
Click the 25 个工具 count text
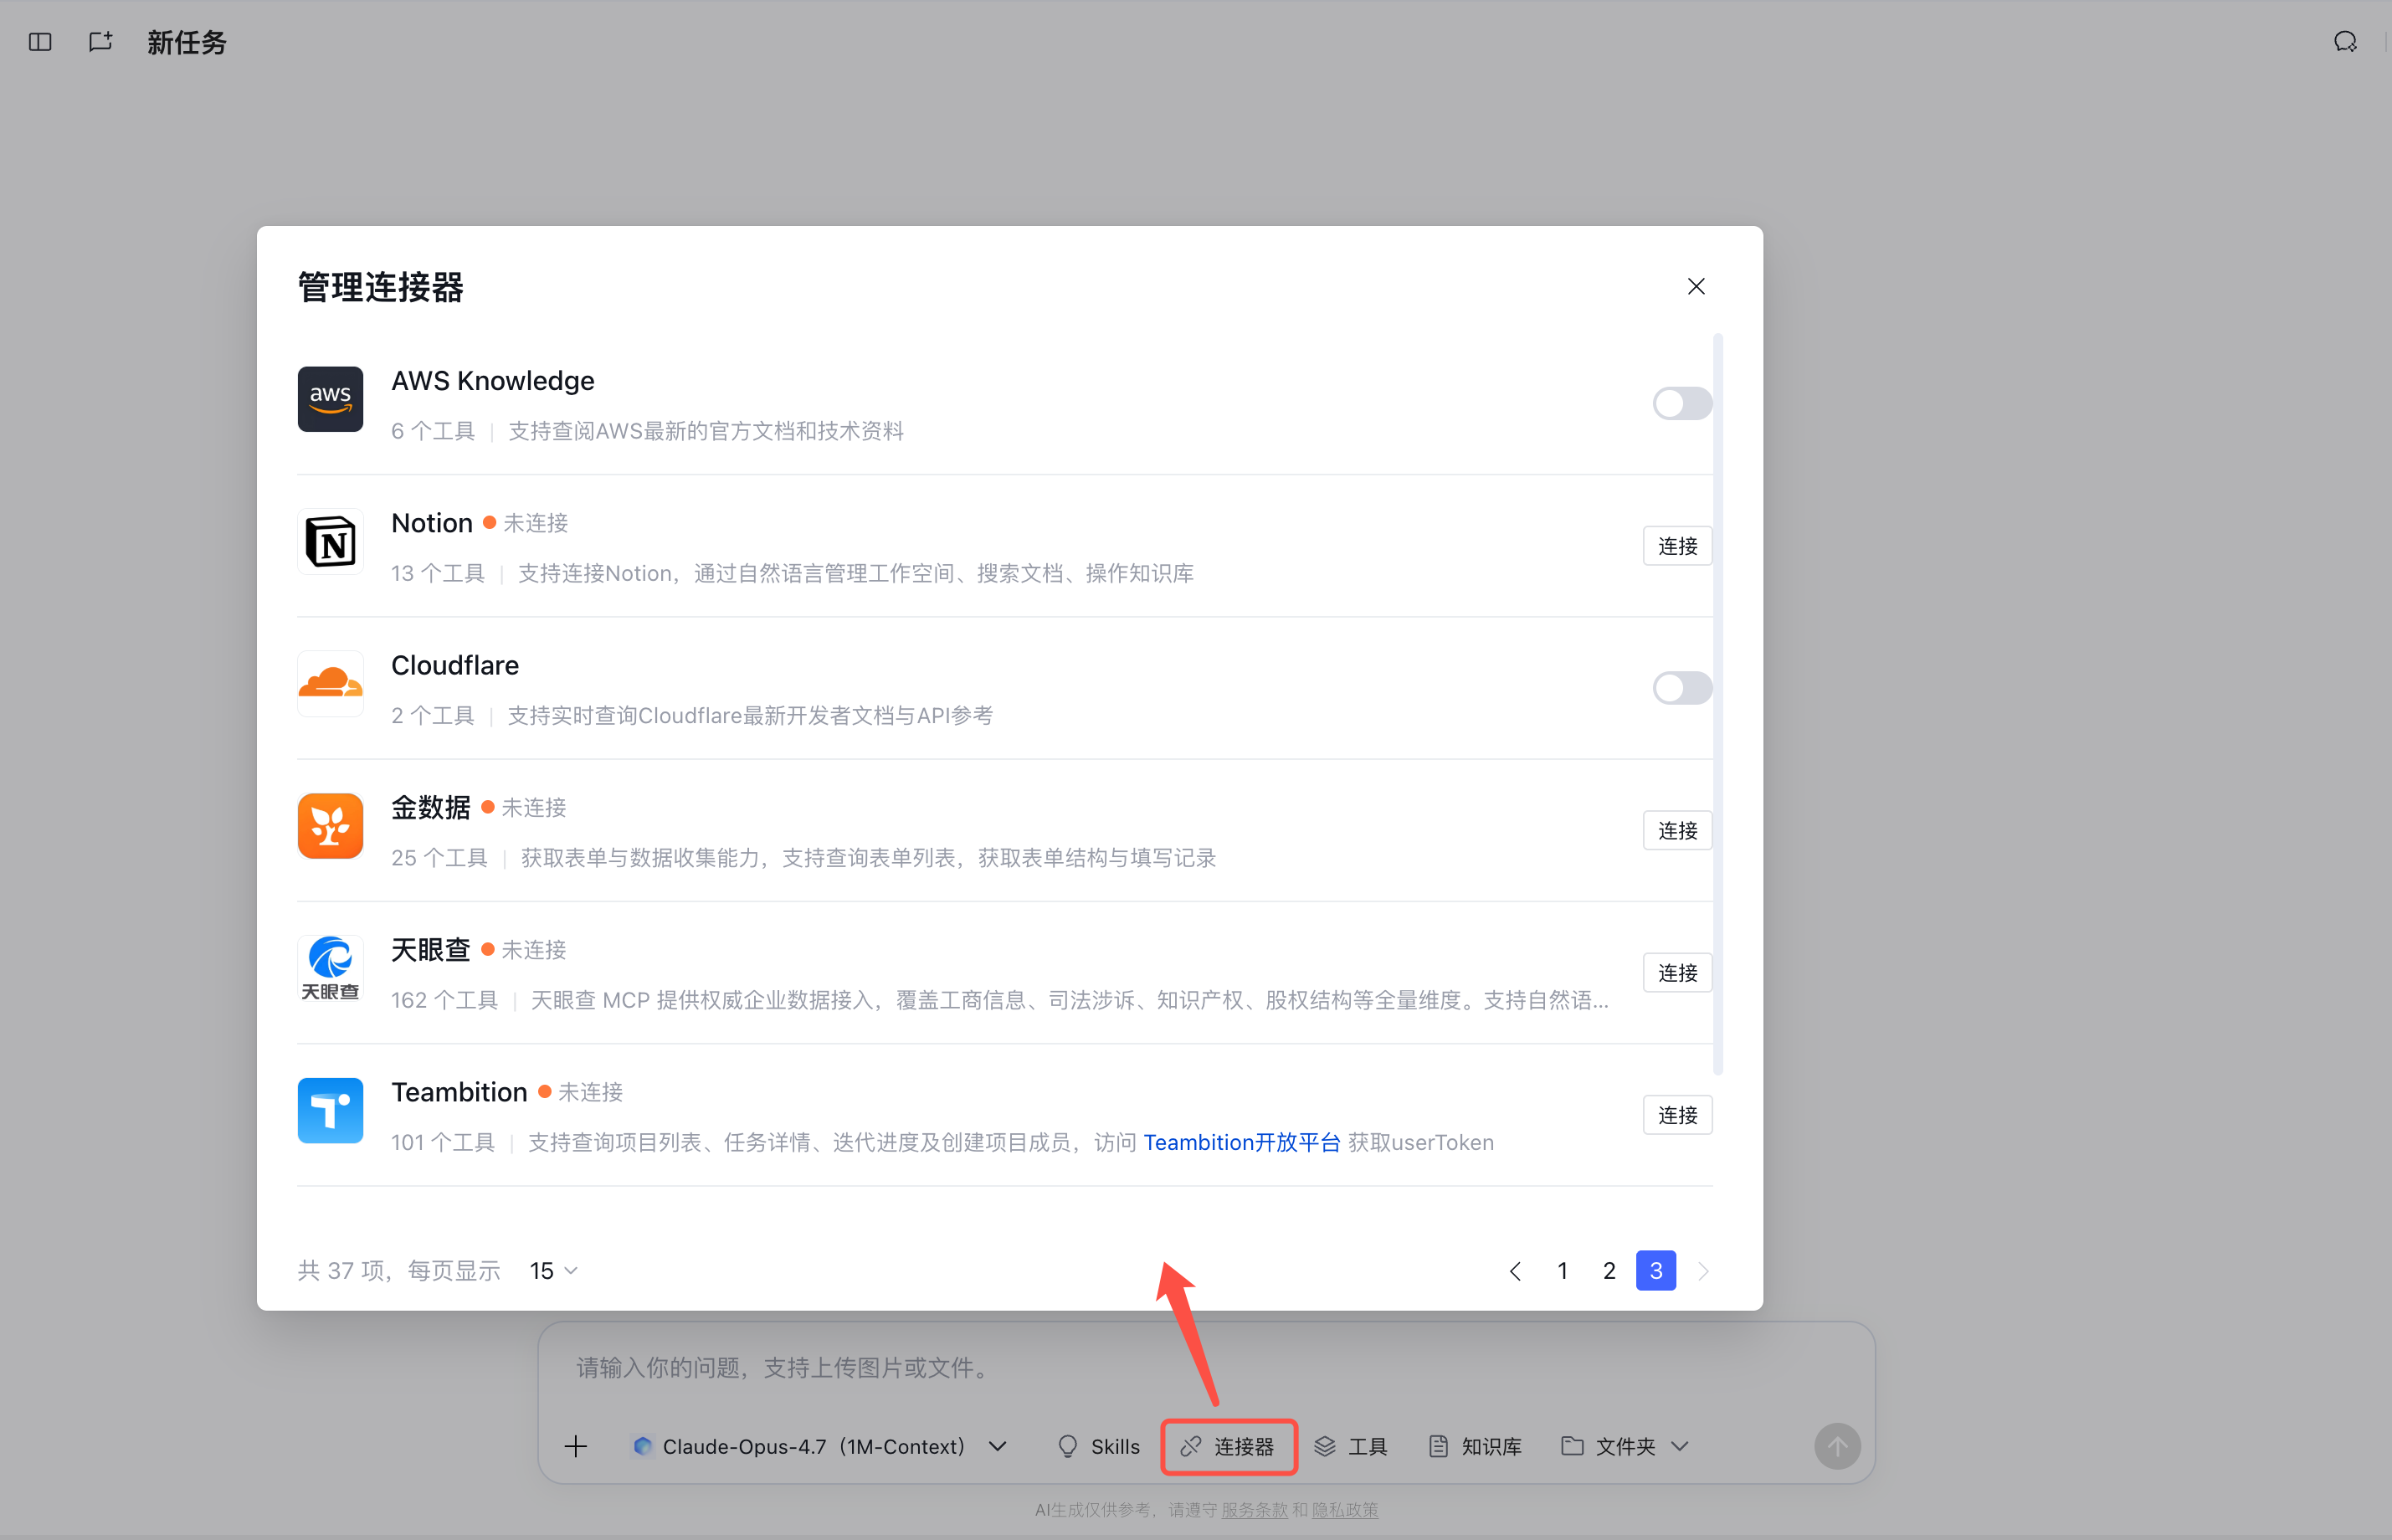pos(439,858)
